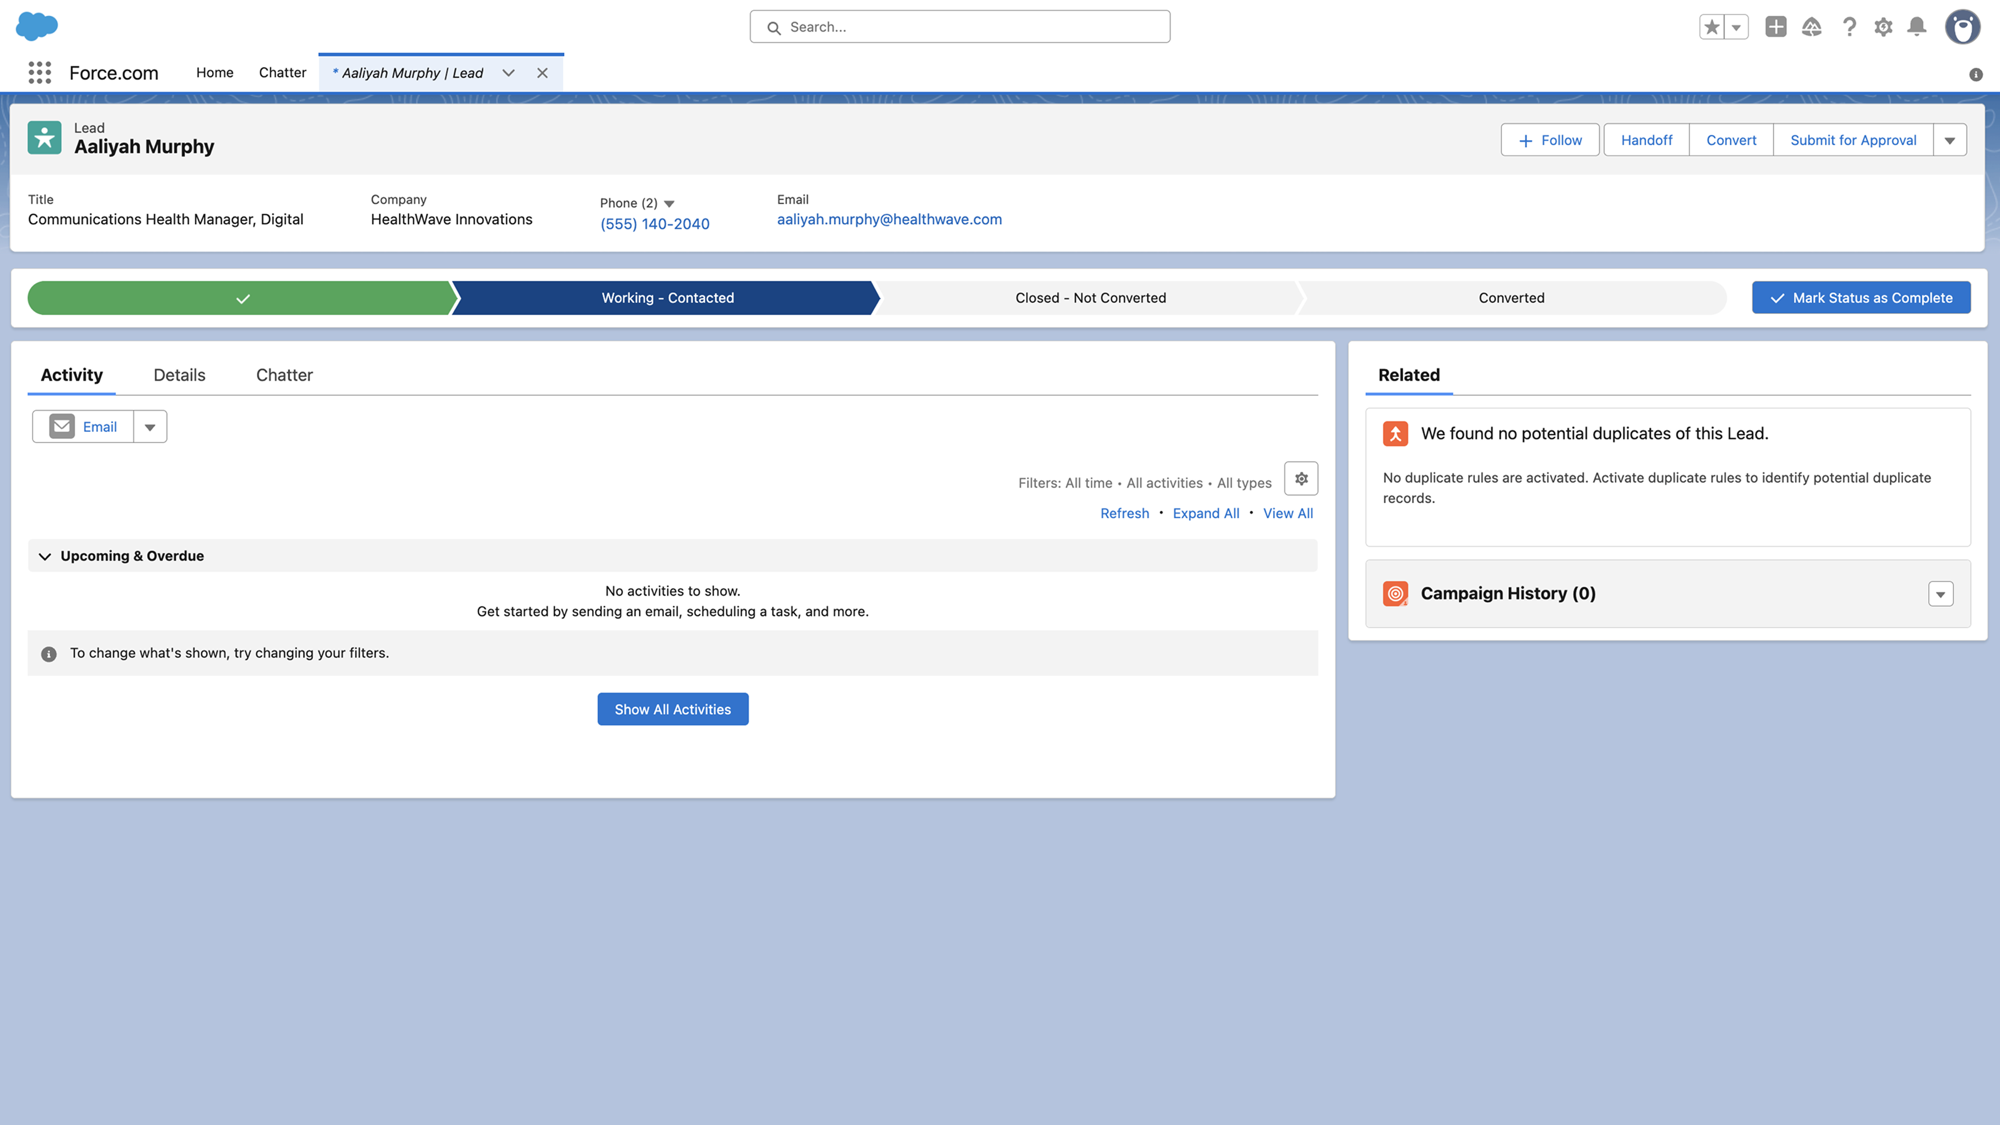
Task: Switch to the Activity tab
Action: pyautogui.click(x=72, y=375)
